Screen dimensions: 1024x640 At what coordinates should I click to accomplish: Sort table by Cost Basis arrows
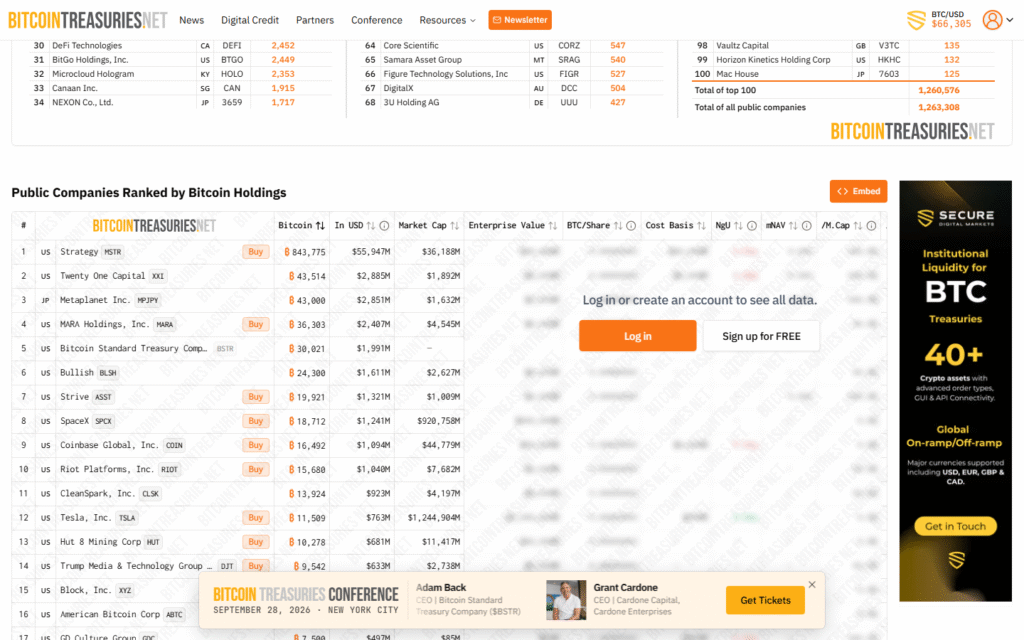pyautogui.click(x=701, y=225)
